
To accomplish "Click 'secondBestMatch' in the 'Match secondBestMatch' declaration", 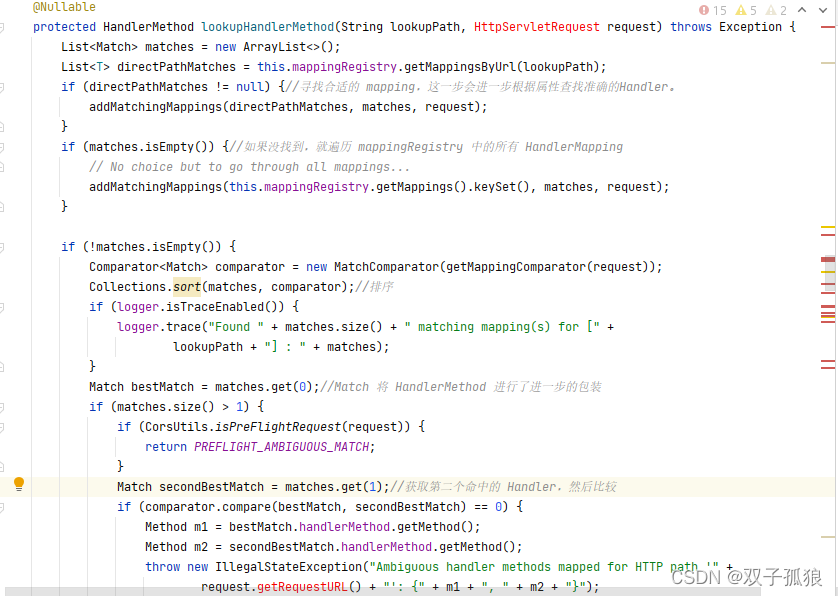I will tap(212, 487).
